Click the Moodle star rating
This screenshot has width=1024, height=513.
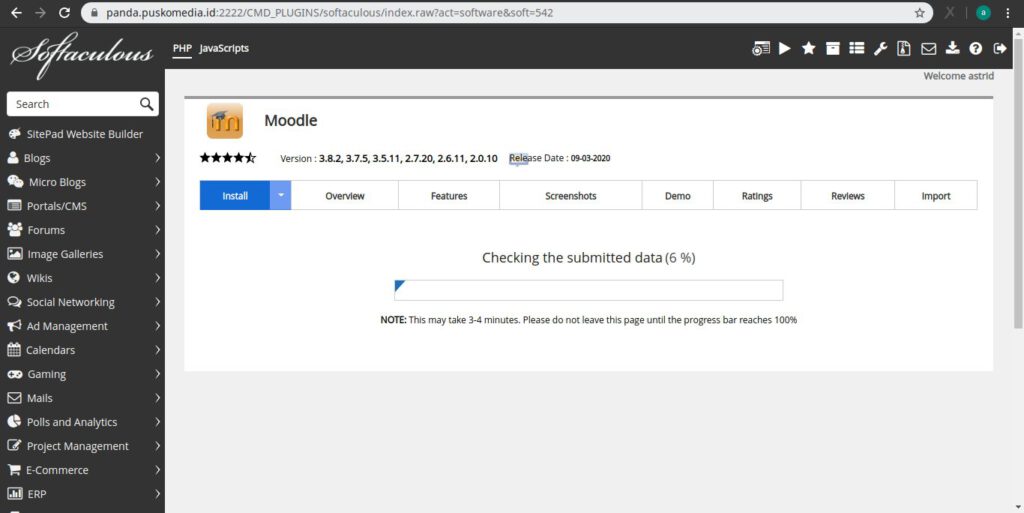228,158
